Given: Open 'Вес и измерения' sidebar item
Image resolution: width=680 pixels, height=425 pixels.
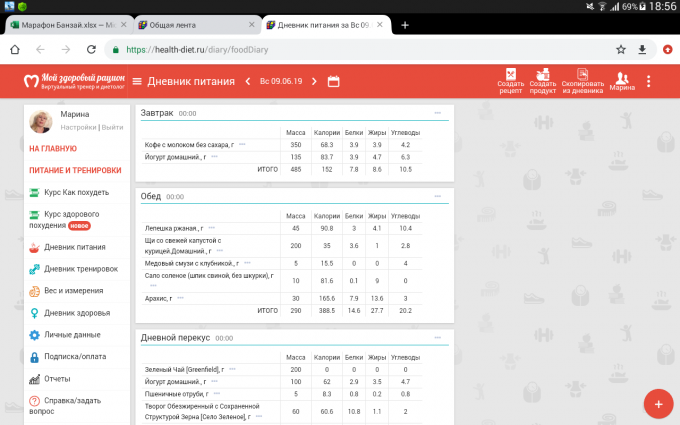Looking at the screenshot, I should (x=73, y=290).
